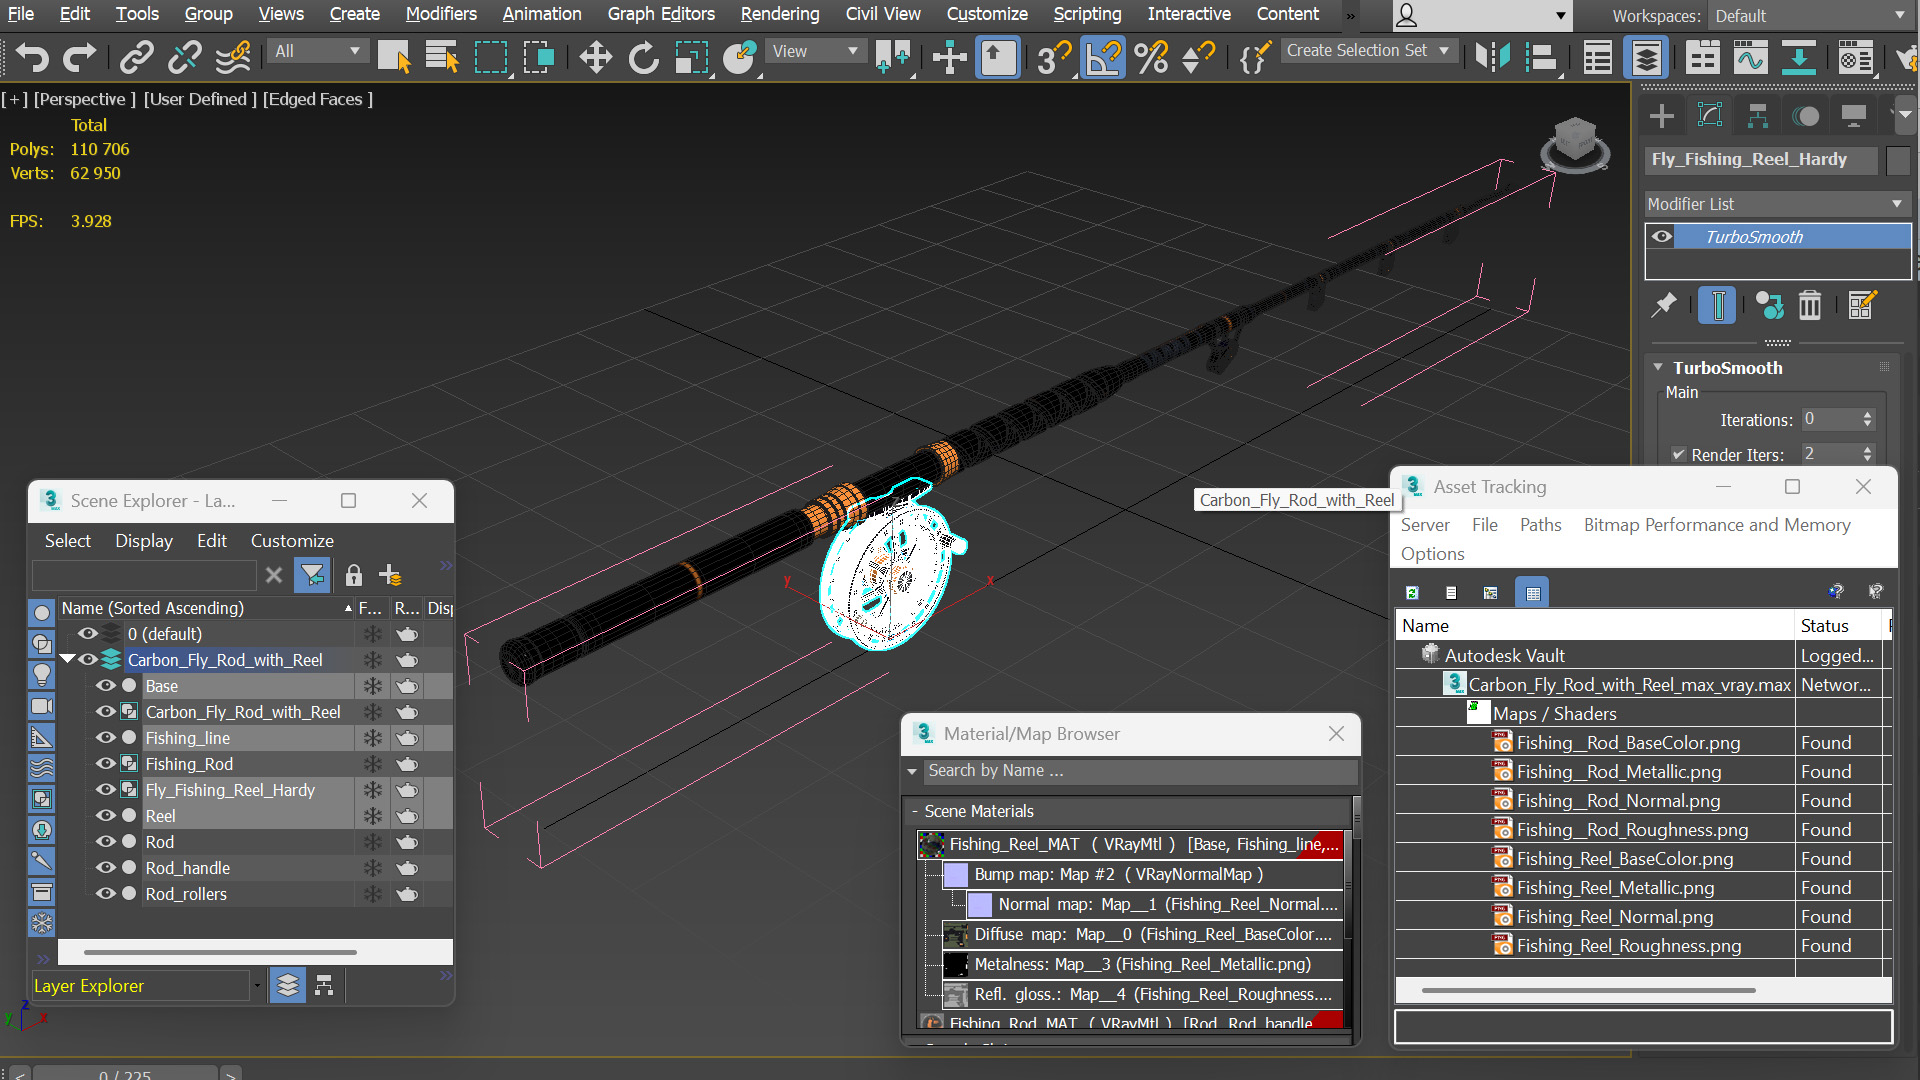This screenshot has height=1080, width=1920.
Task: Select Fishing_Reel_Normal.png in Asset Tracking
Action: pyautogui.click(x=1614, y=917)
